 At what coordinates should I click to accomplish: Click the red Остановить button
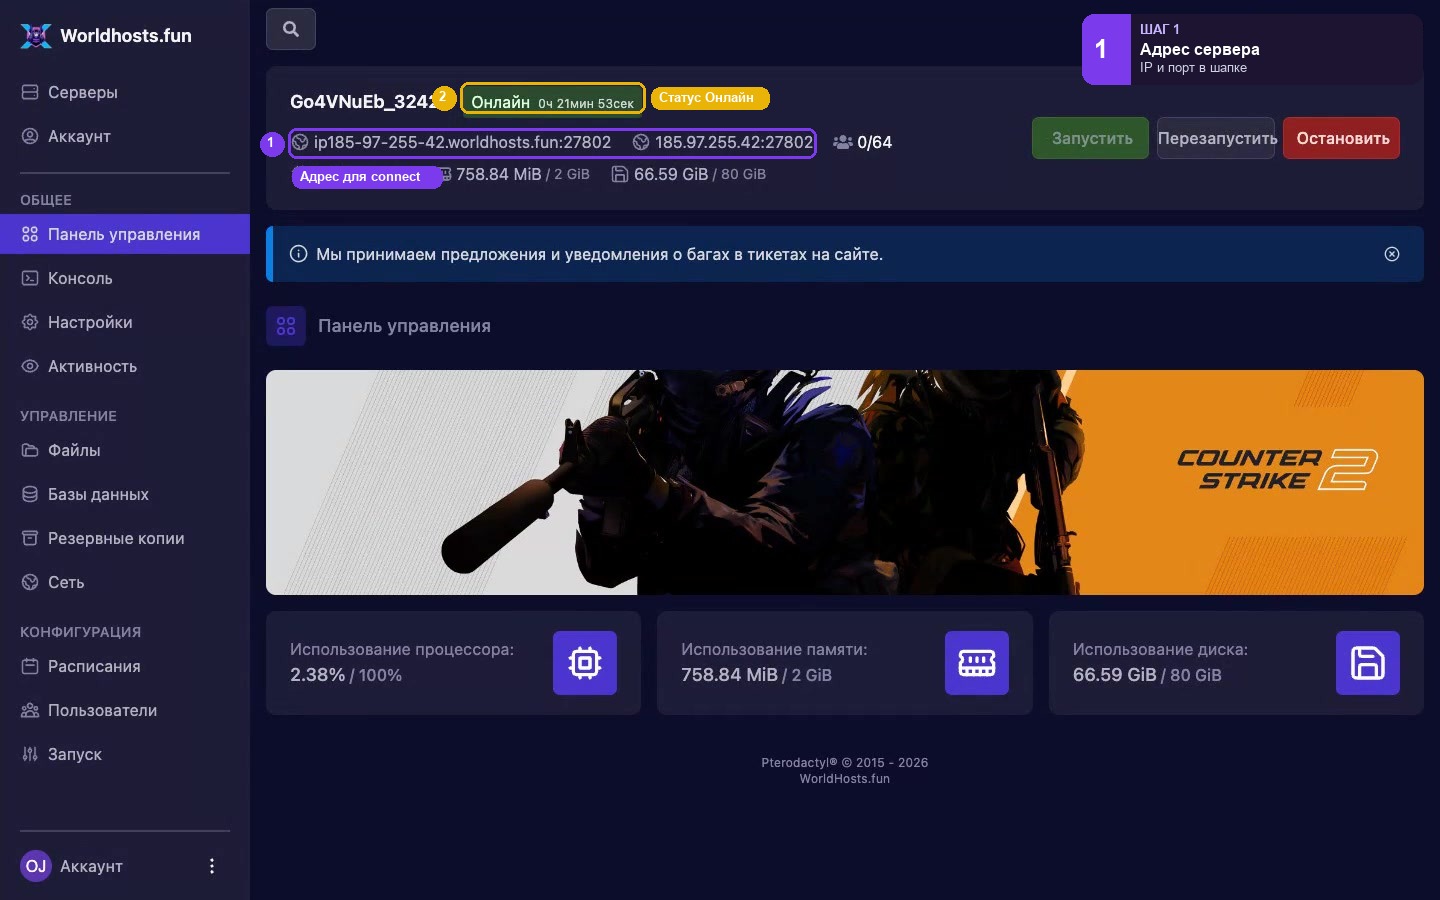coord(1342,138)
